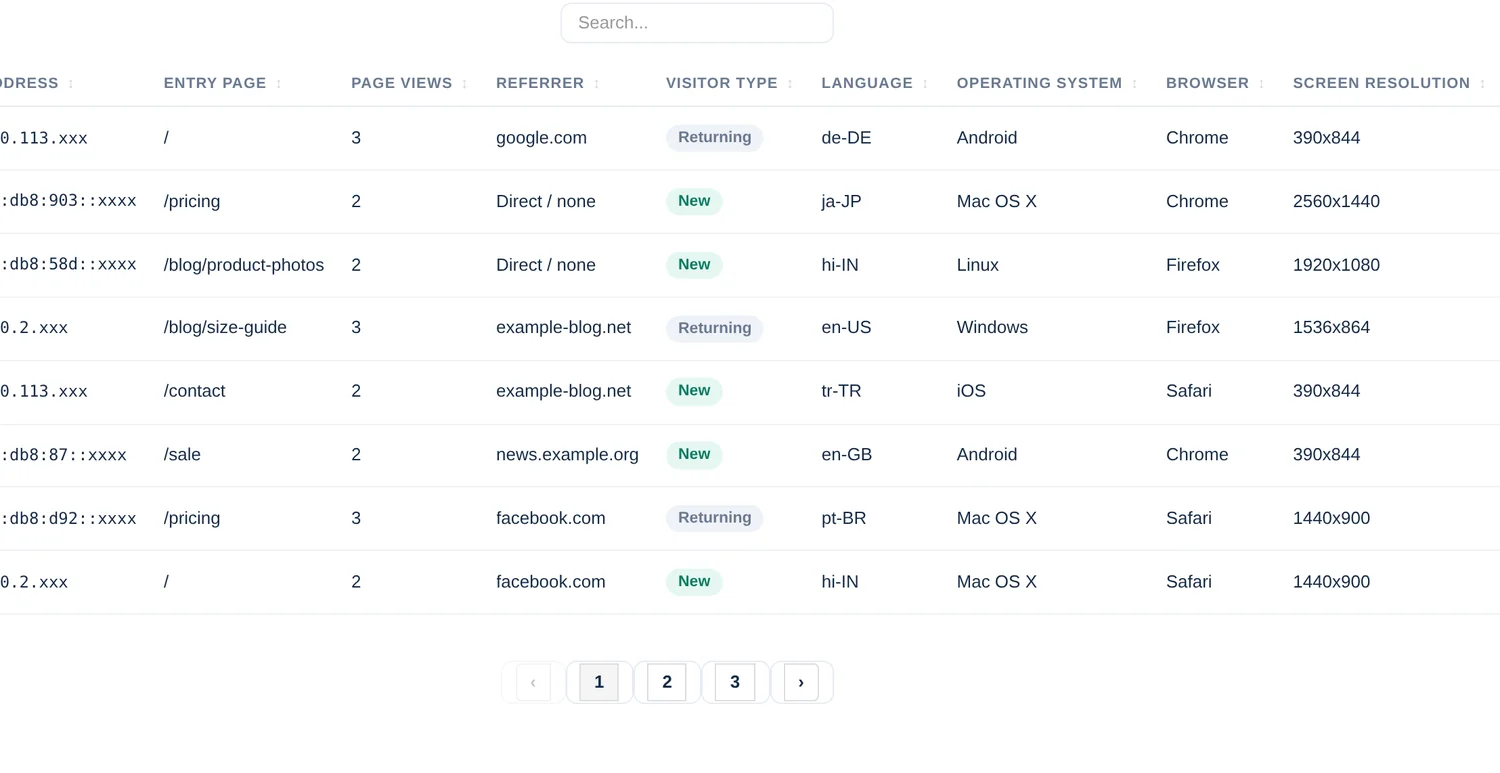The width and height of the screenshot is (1500, 773).
Task: Go to previous page arrow
Action: tap(533, 682)
